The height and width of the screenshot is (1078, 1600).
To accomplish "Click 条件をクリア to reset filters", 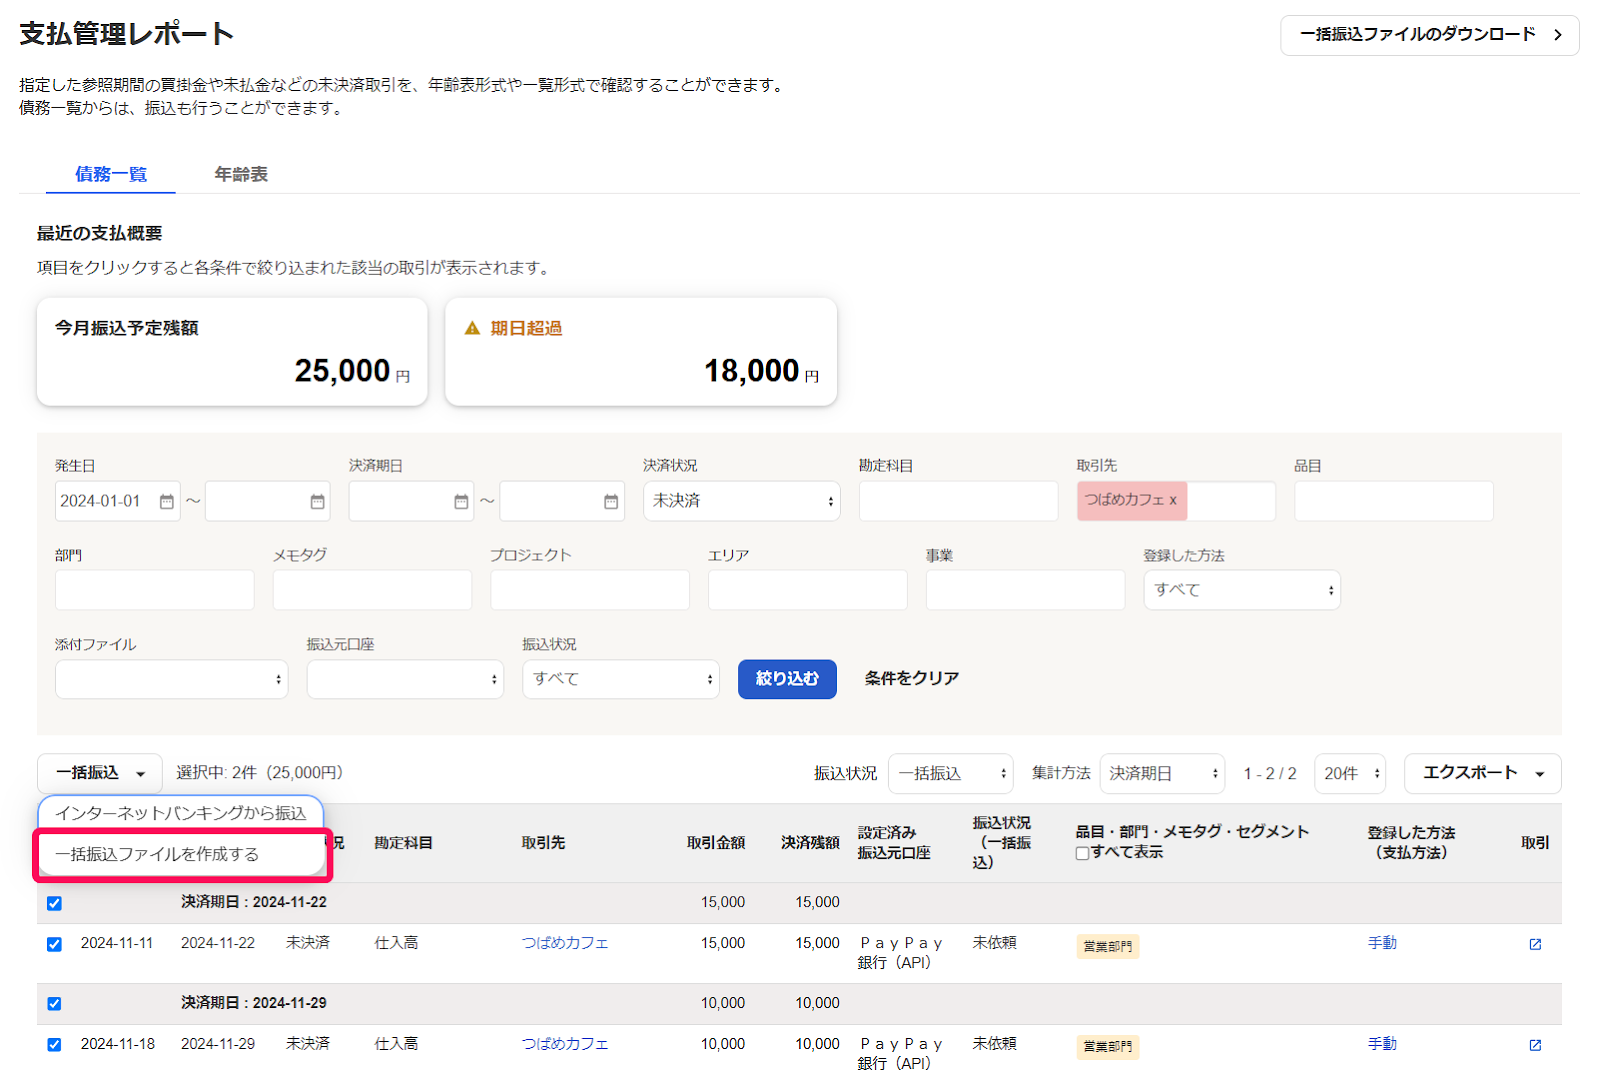I will [x=911, y=679].
